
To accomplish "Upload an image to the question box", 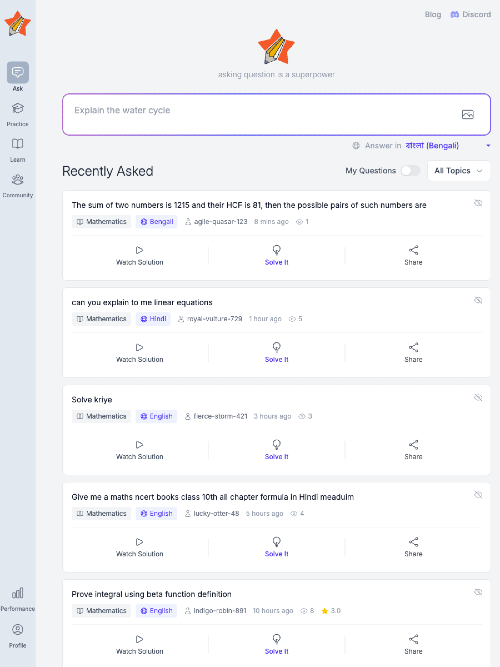I will click(468, 114).
